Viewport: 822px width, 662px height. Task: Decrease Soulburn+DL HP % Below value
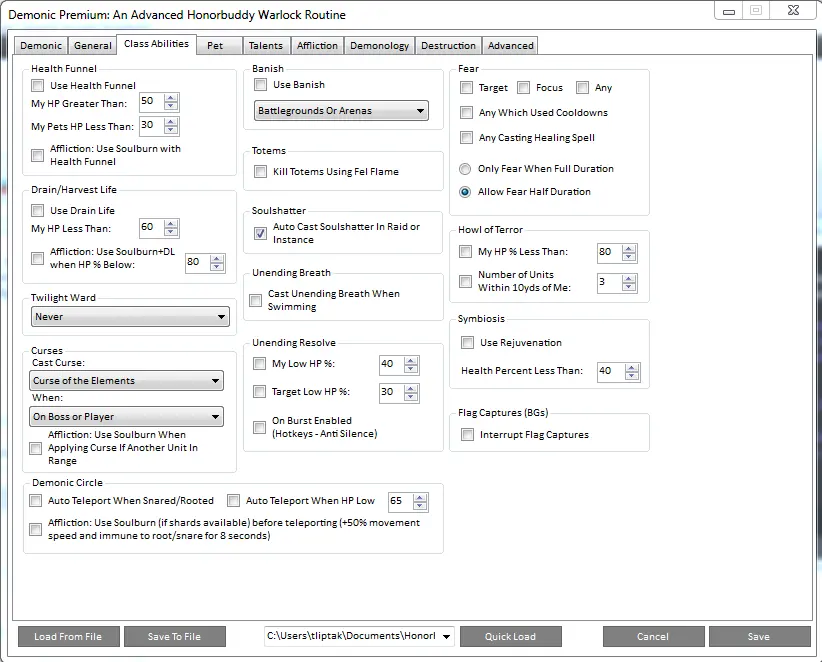(217, 267)
